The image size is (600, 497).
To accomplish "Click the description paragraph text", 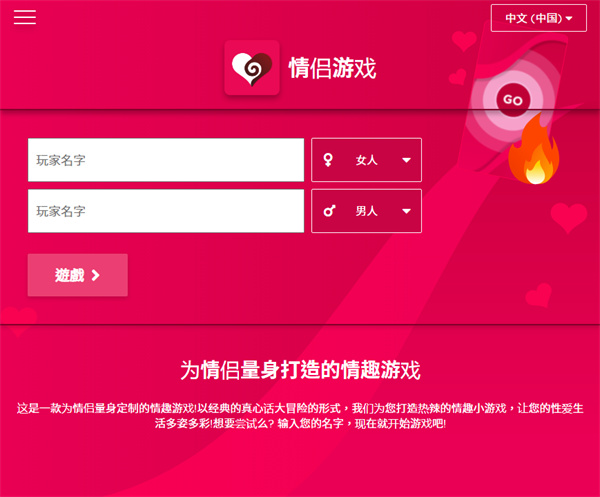I will tap(300, 416).
